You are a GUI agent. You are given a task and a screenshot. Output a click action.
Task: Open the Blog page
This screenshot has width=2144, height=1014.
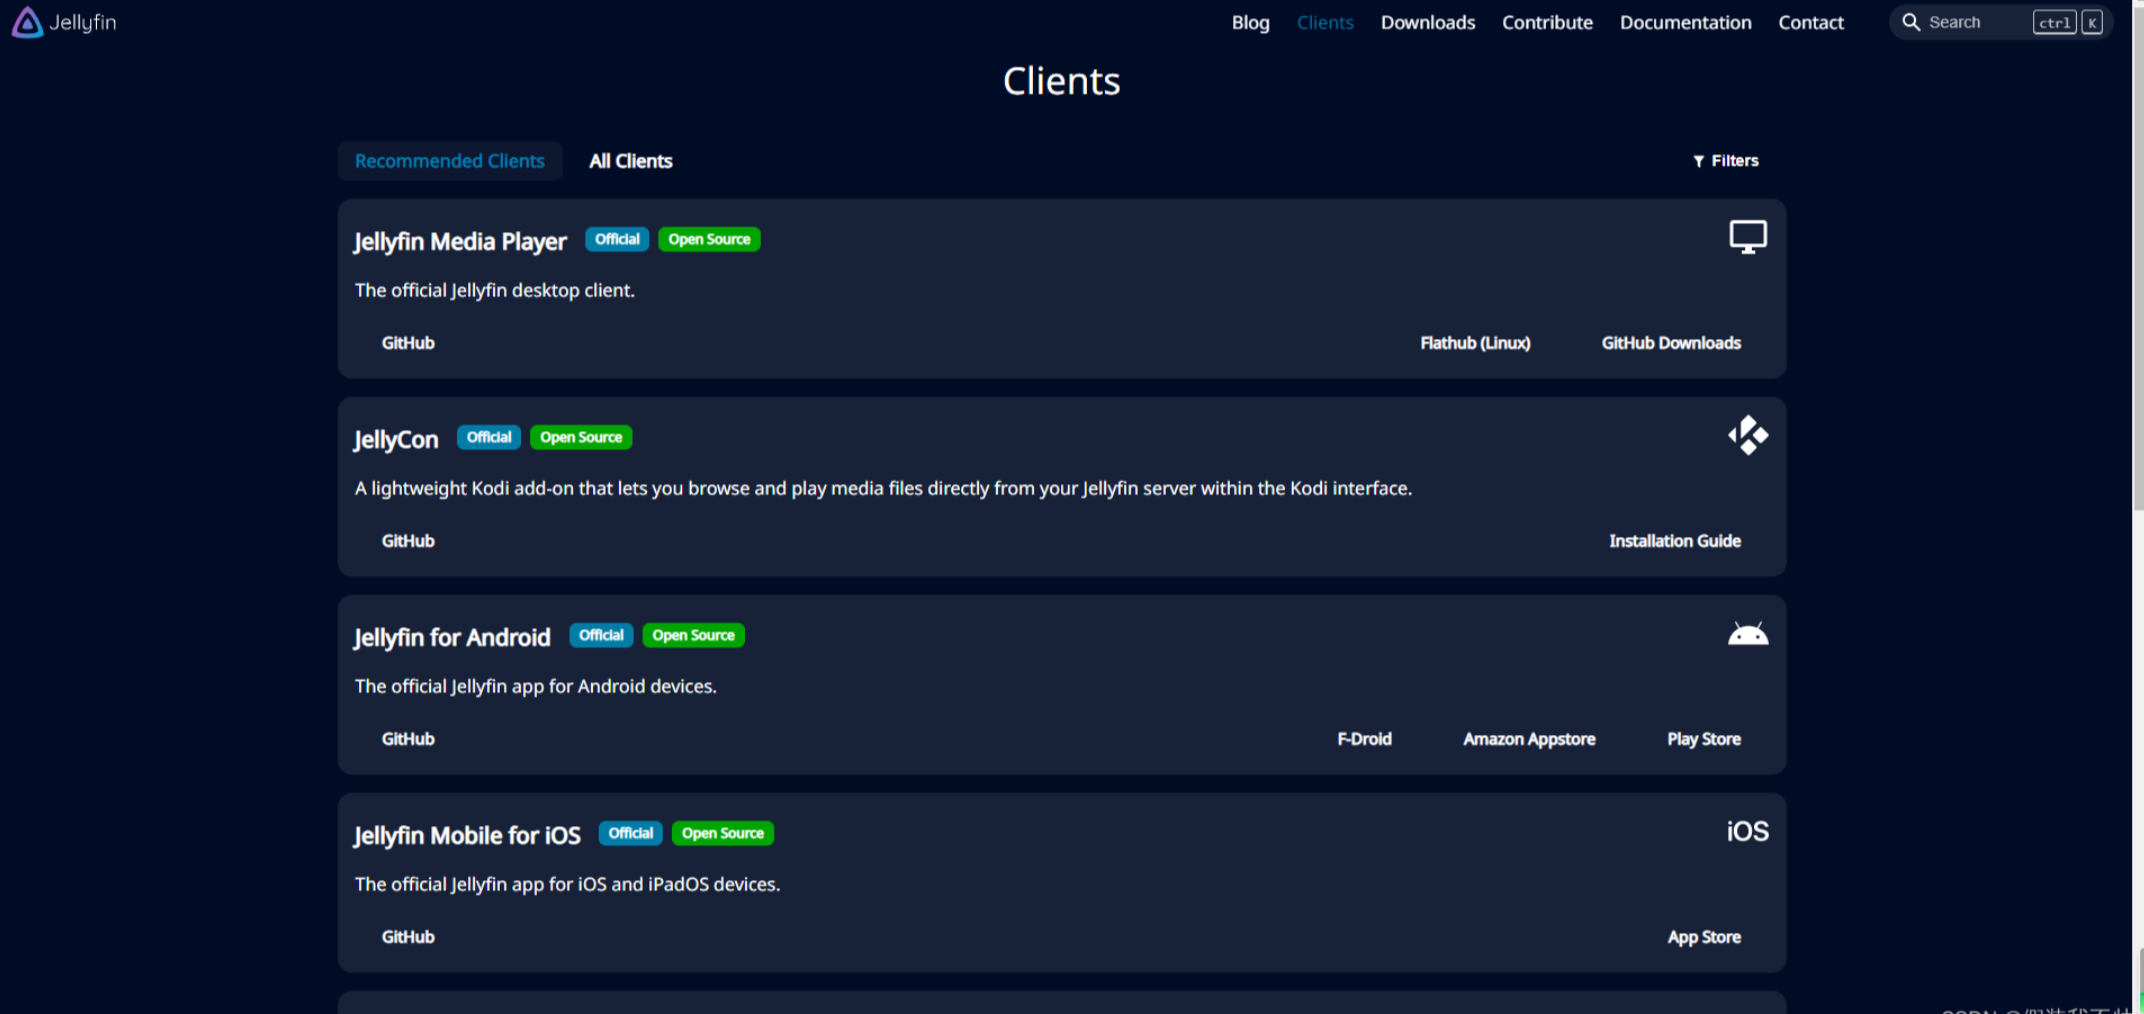(1250, 22)
